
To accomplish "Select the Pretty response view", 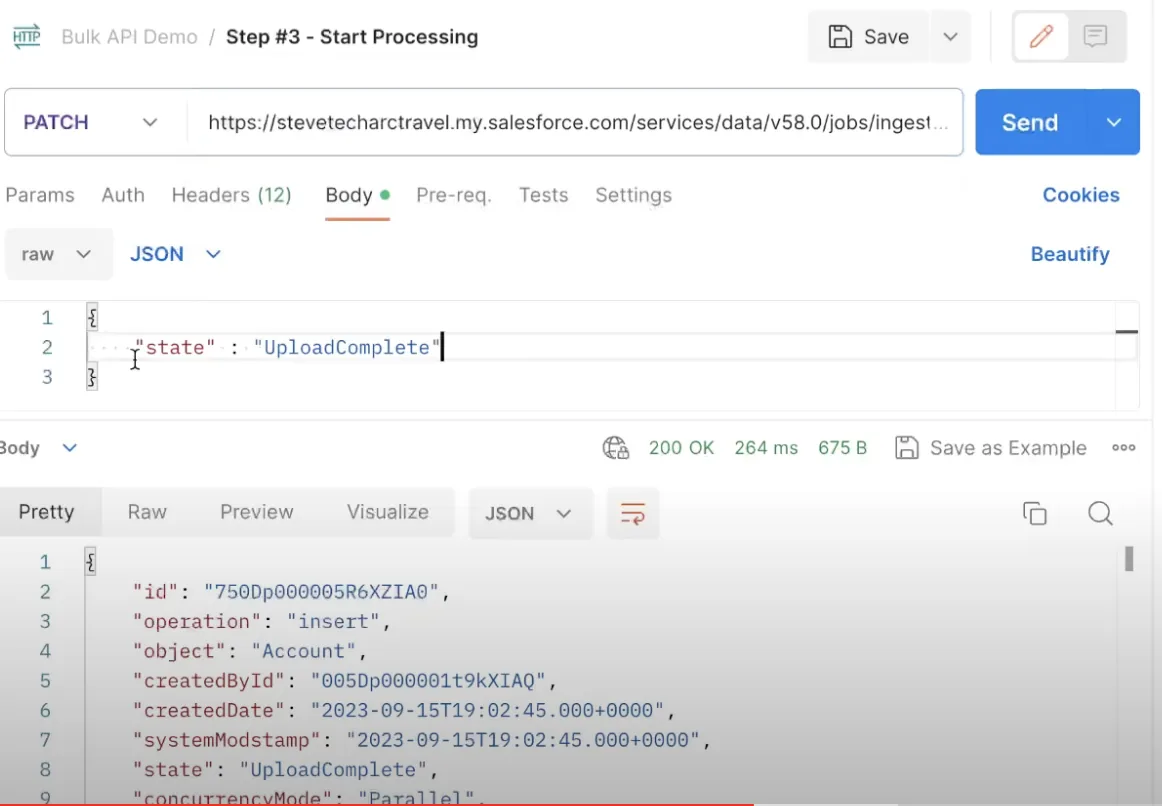I will (47, 512).
